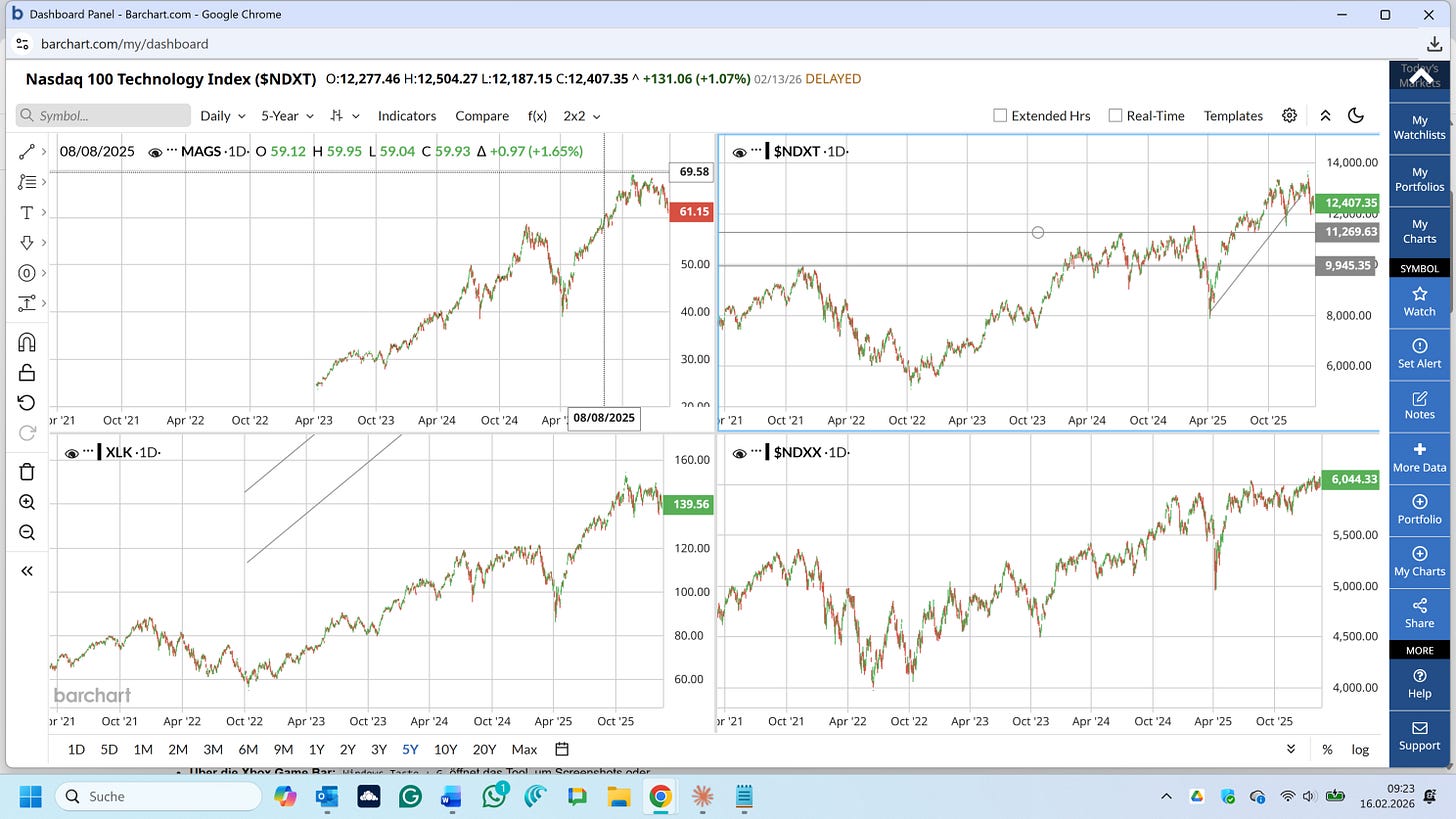Open the Daily frequency dropdown

pos(222,115)
